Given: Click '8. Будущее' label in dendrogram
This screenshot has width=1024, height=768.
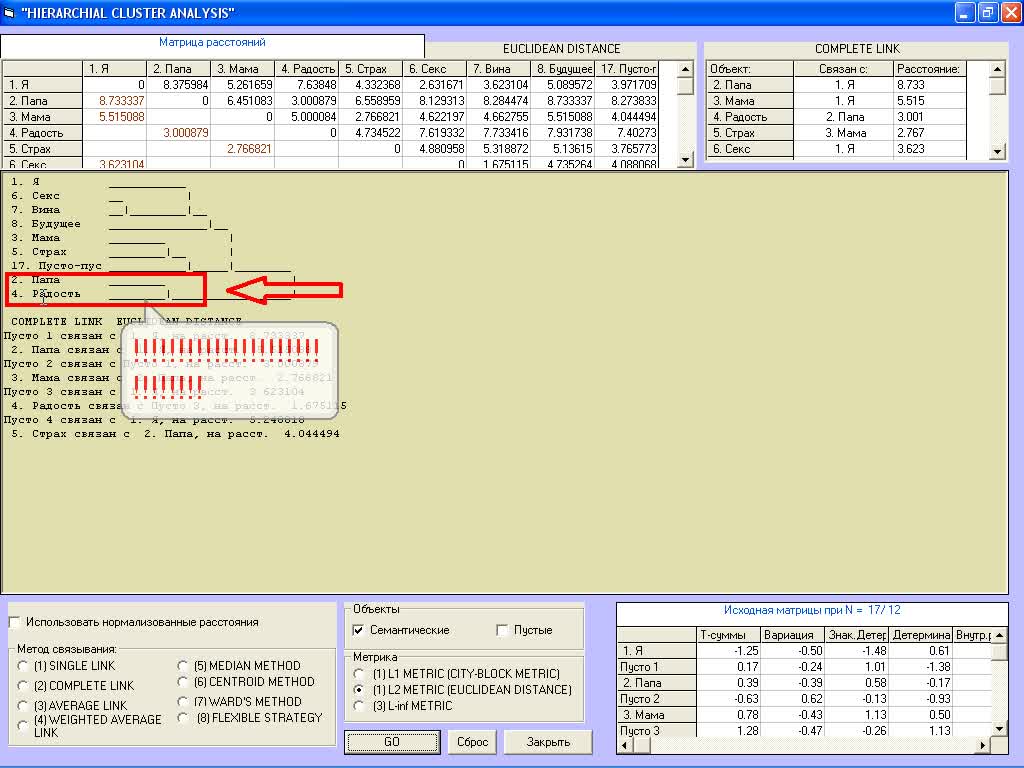Looking at the screenshot, I should [x=46, y=224].
